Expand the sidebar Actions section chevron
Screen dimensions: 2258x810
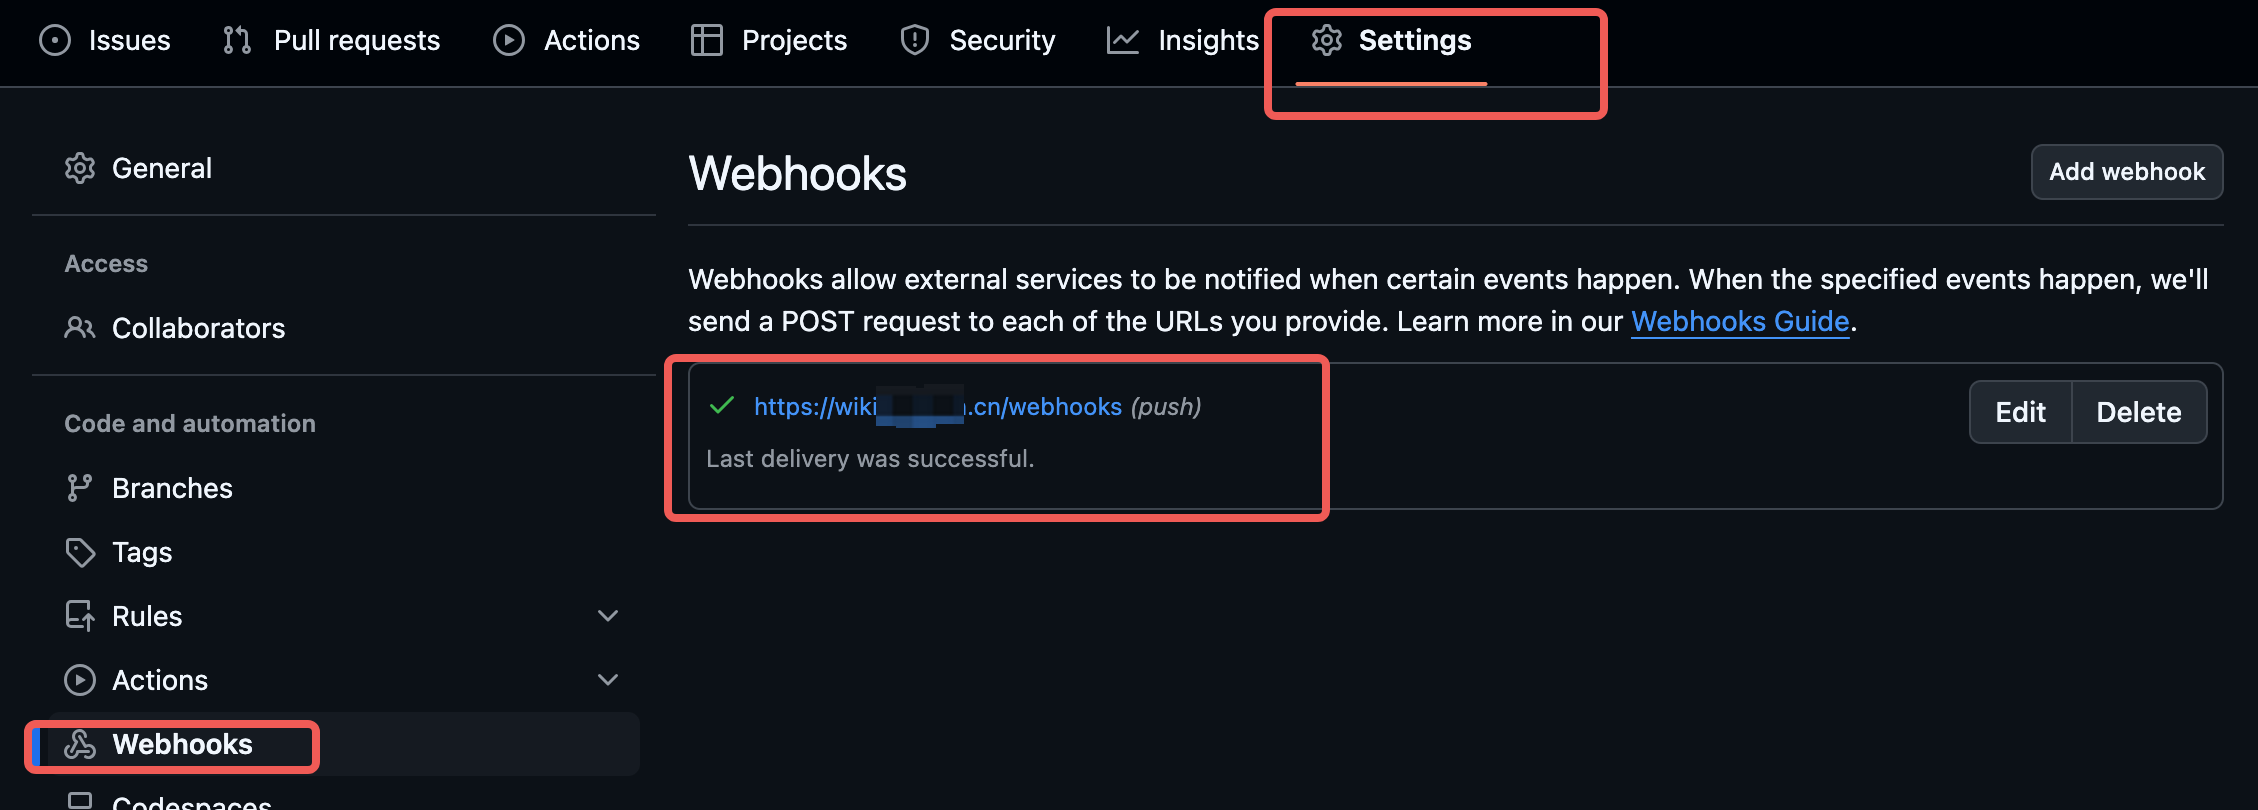[x=608, y=680]
